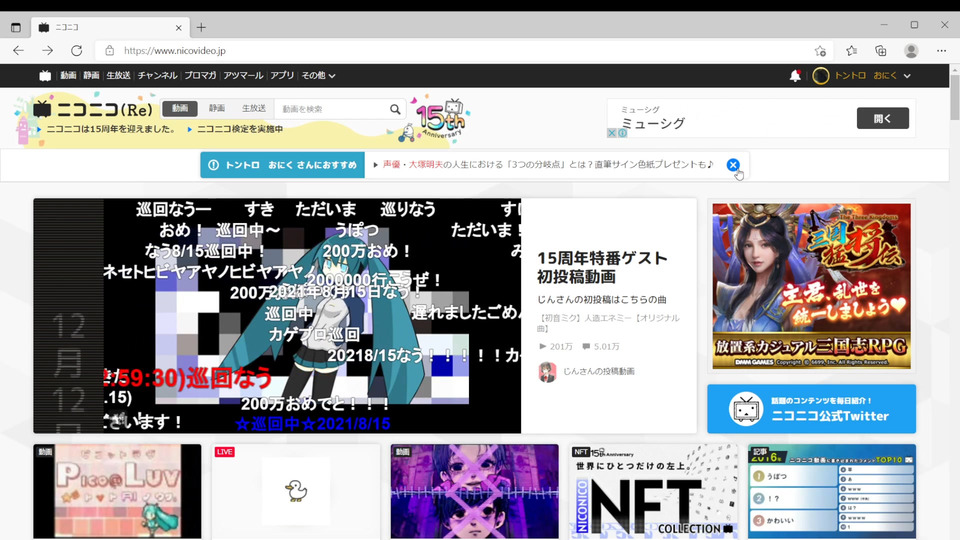This screenshot has width=960, height=540.
Task: Go back with the browser back arrow
Action: (x=18, y=51)
